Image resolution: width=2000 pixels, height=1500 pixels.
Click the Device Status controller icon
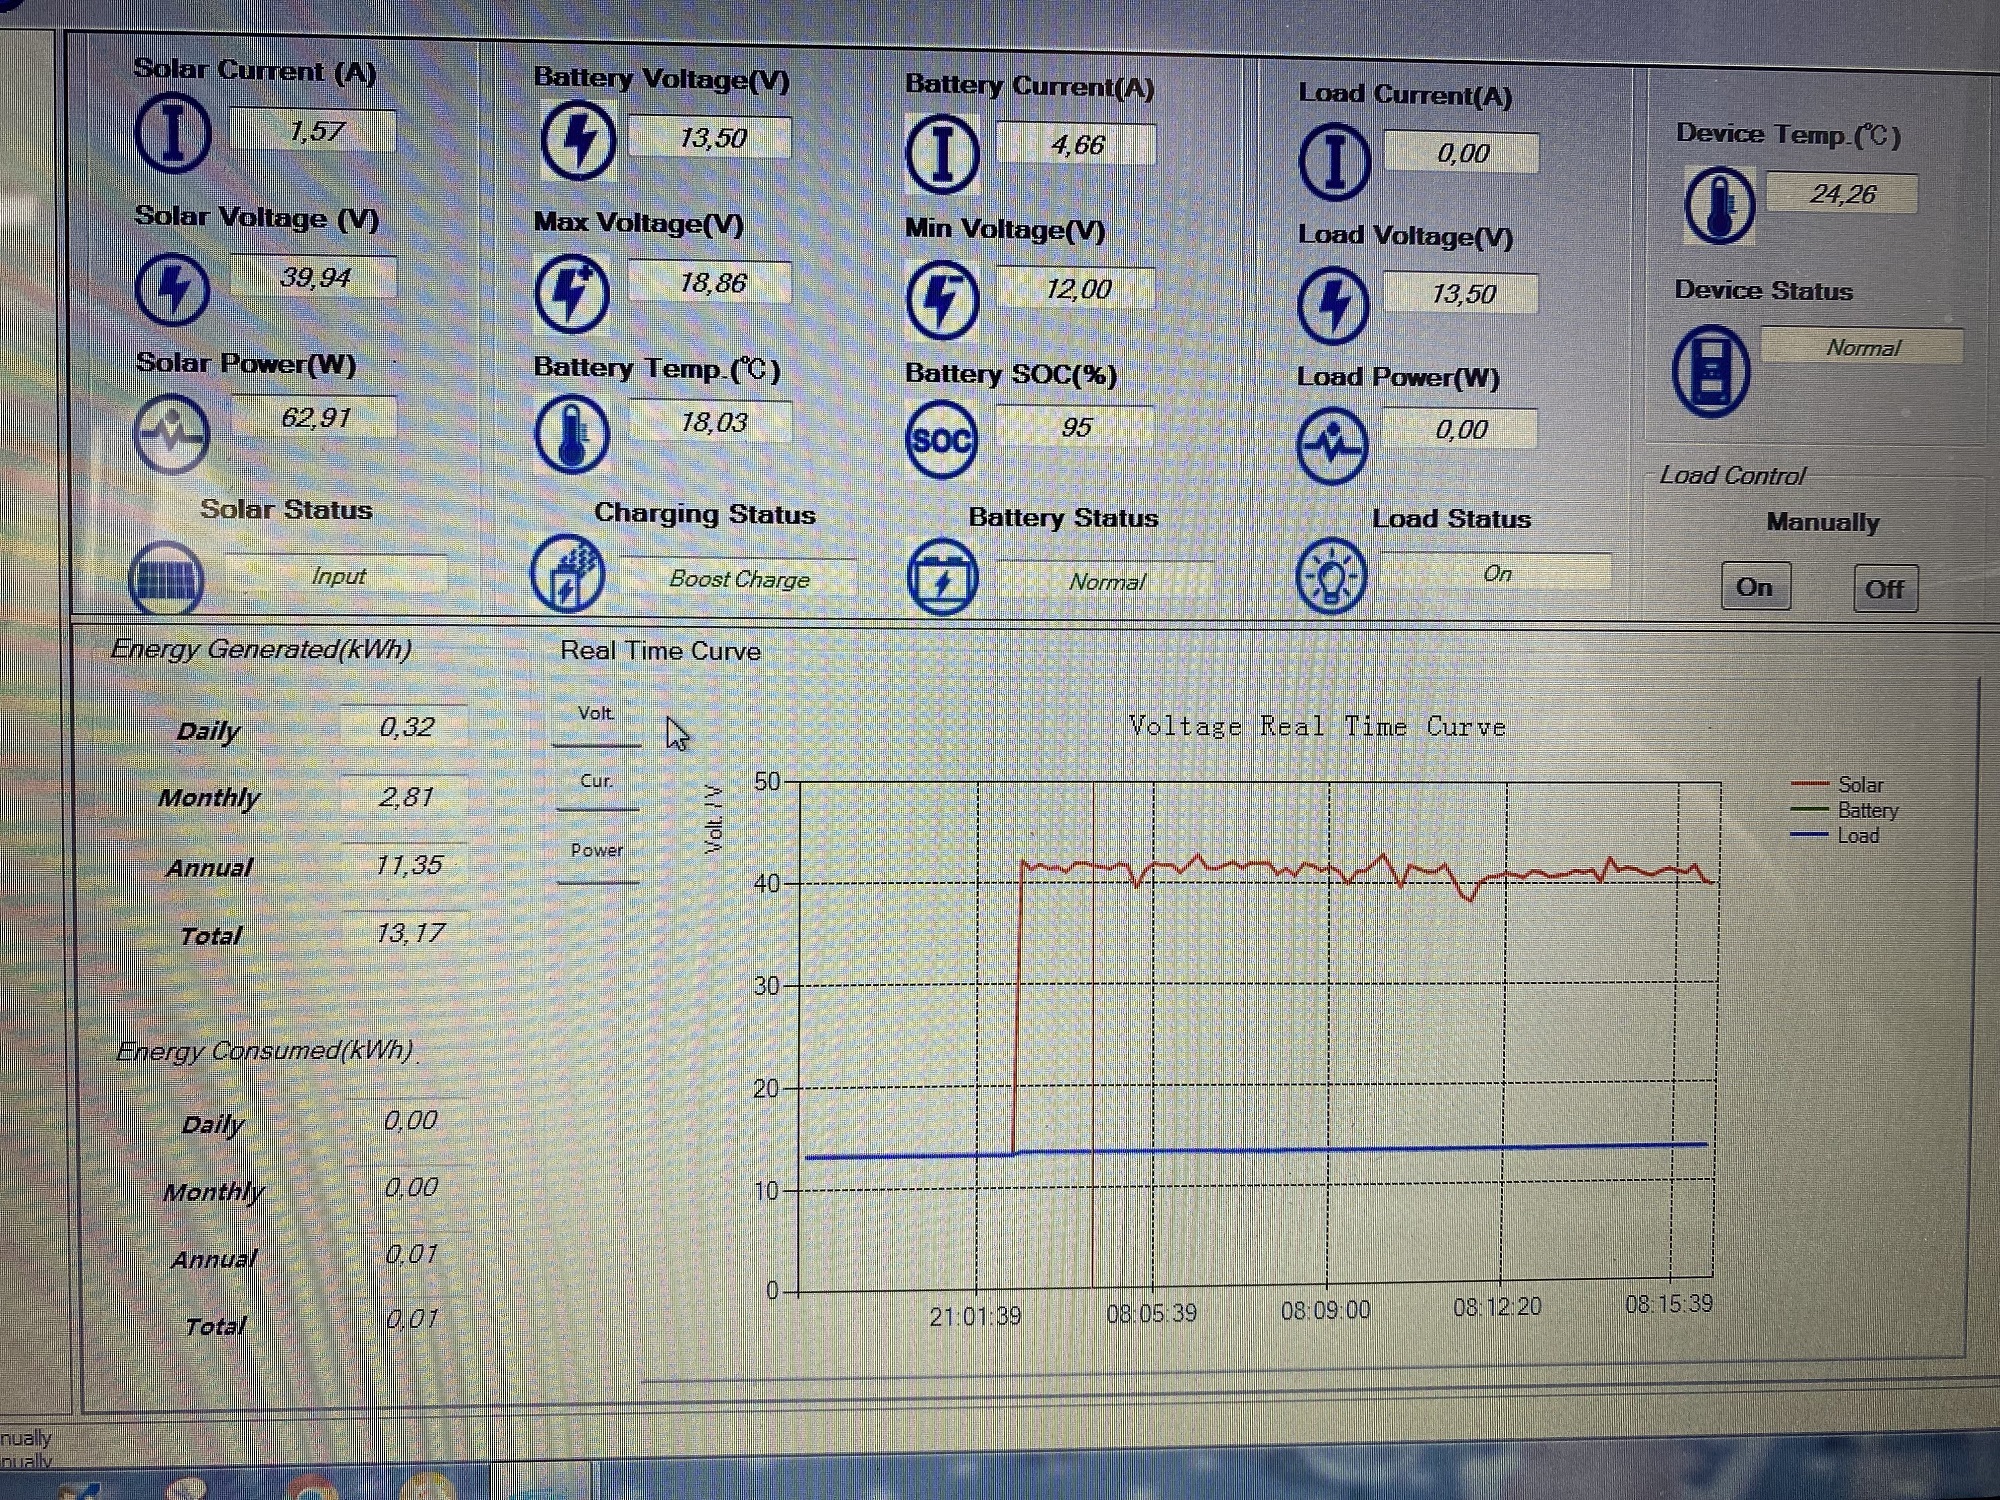1710,371
